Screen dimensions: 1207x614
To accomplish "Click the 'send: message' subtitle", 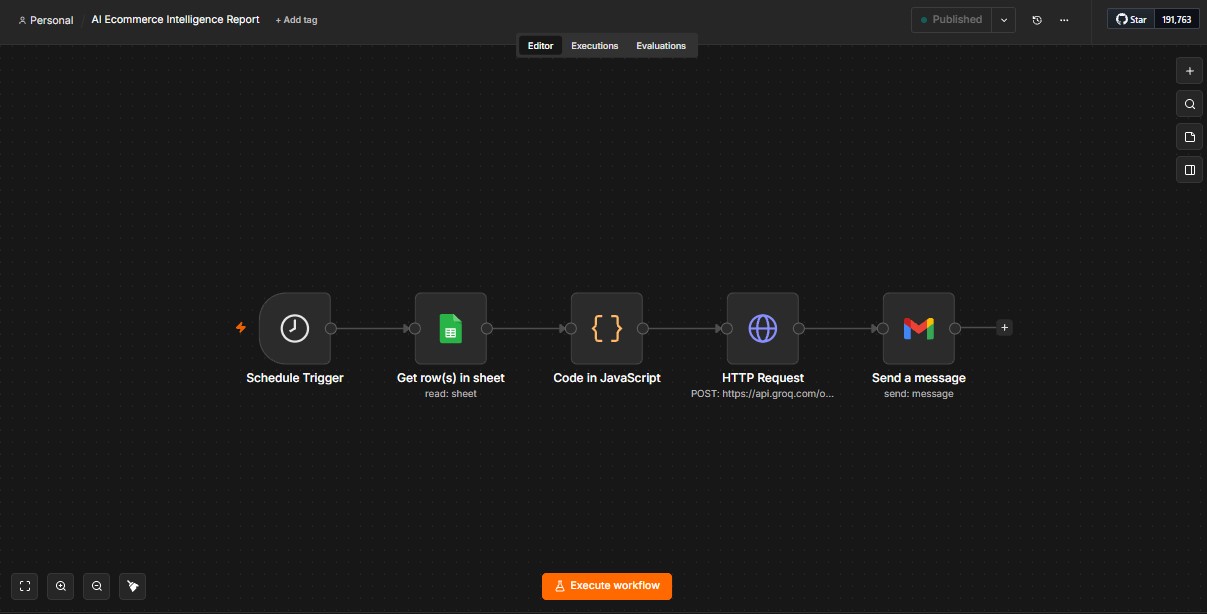I will [x=919, y=394].
